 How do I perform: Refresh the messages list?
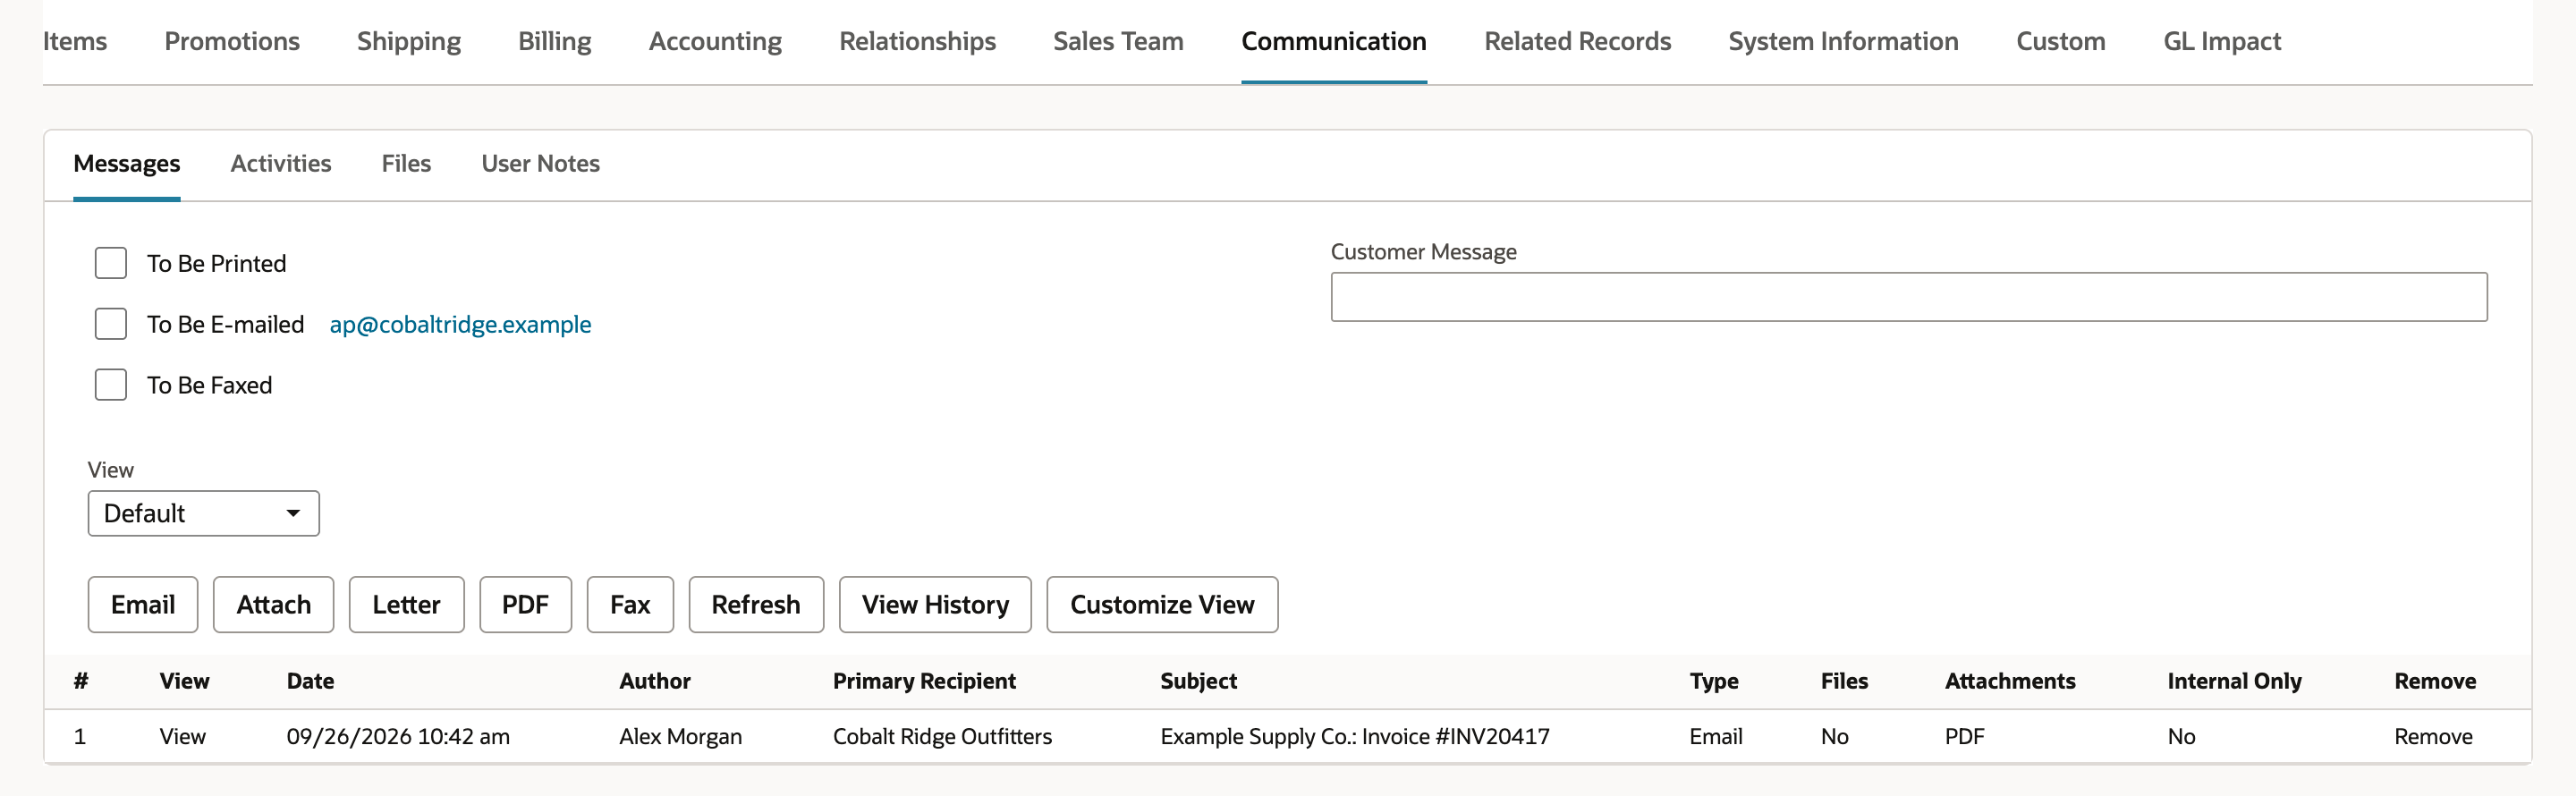(x=756, y=604)
